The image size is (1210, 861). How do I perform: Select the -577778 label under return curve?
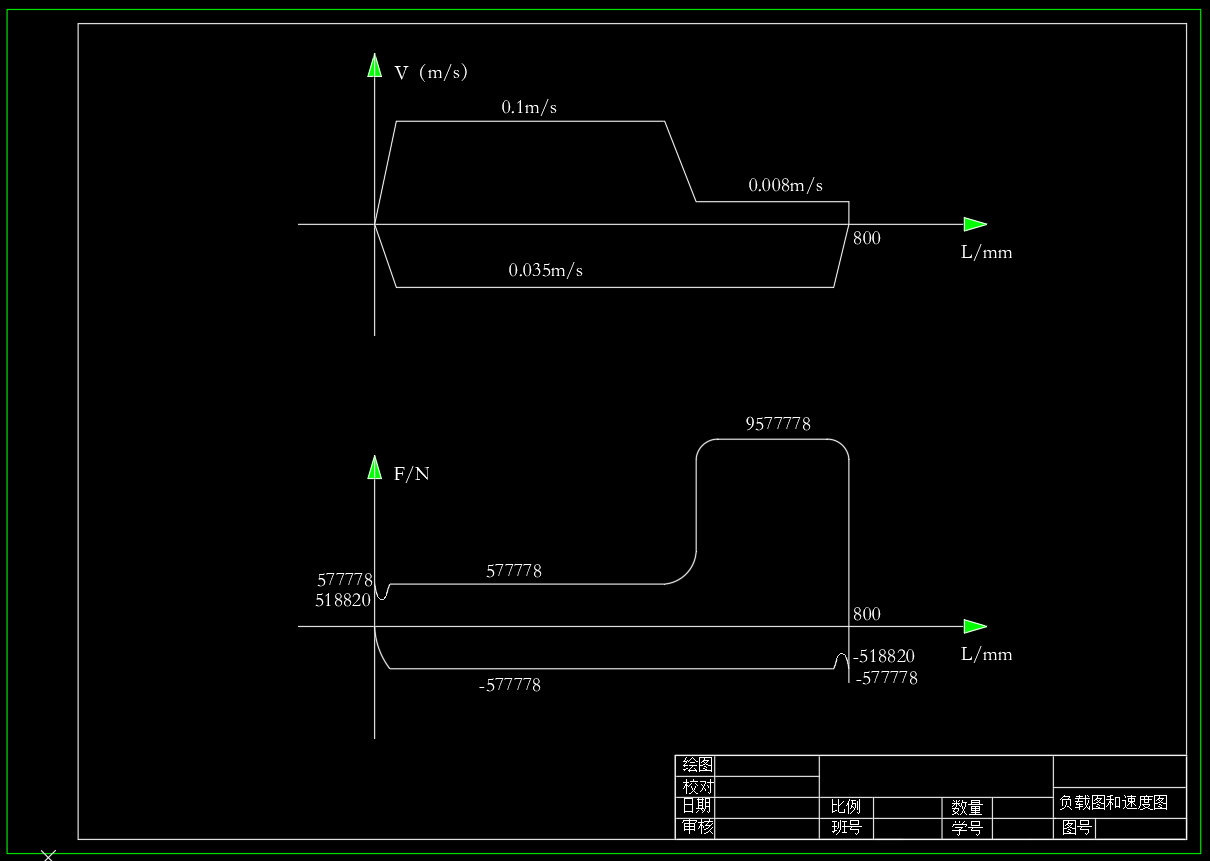(510, 685)
